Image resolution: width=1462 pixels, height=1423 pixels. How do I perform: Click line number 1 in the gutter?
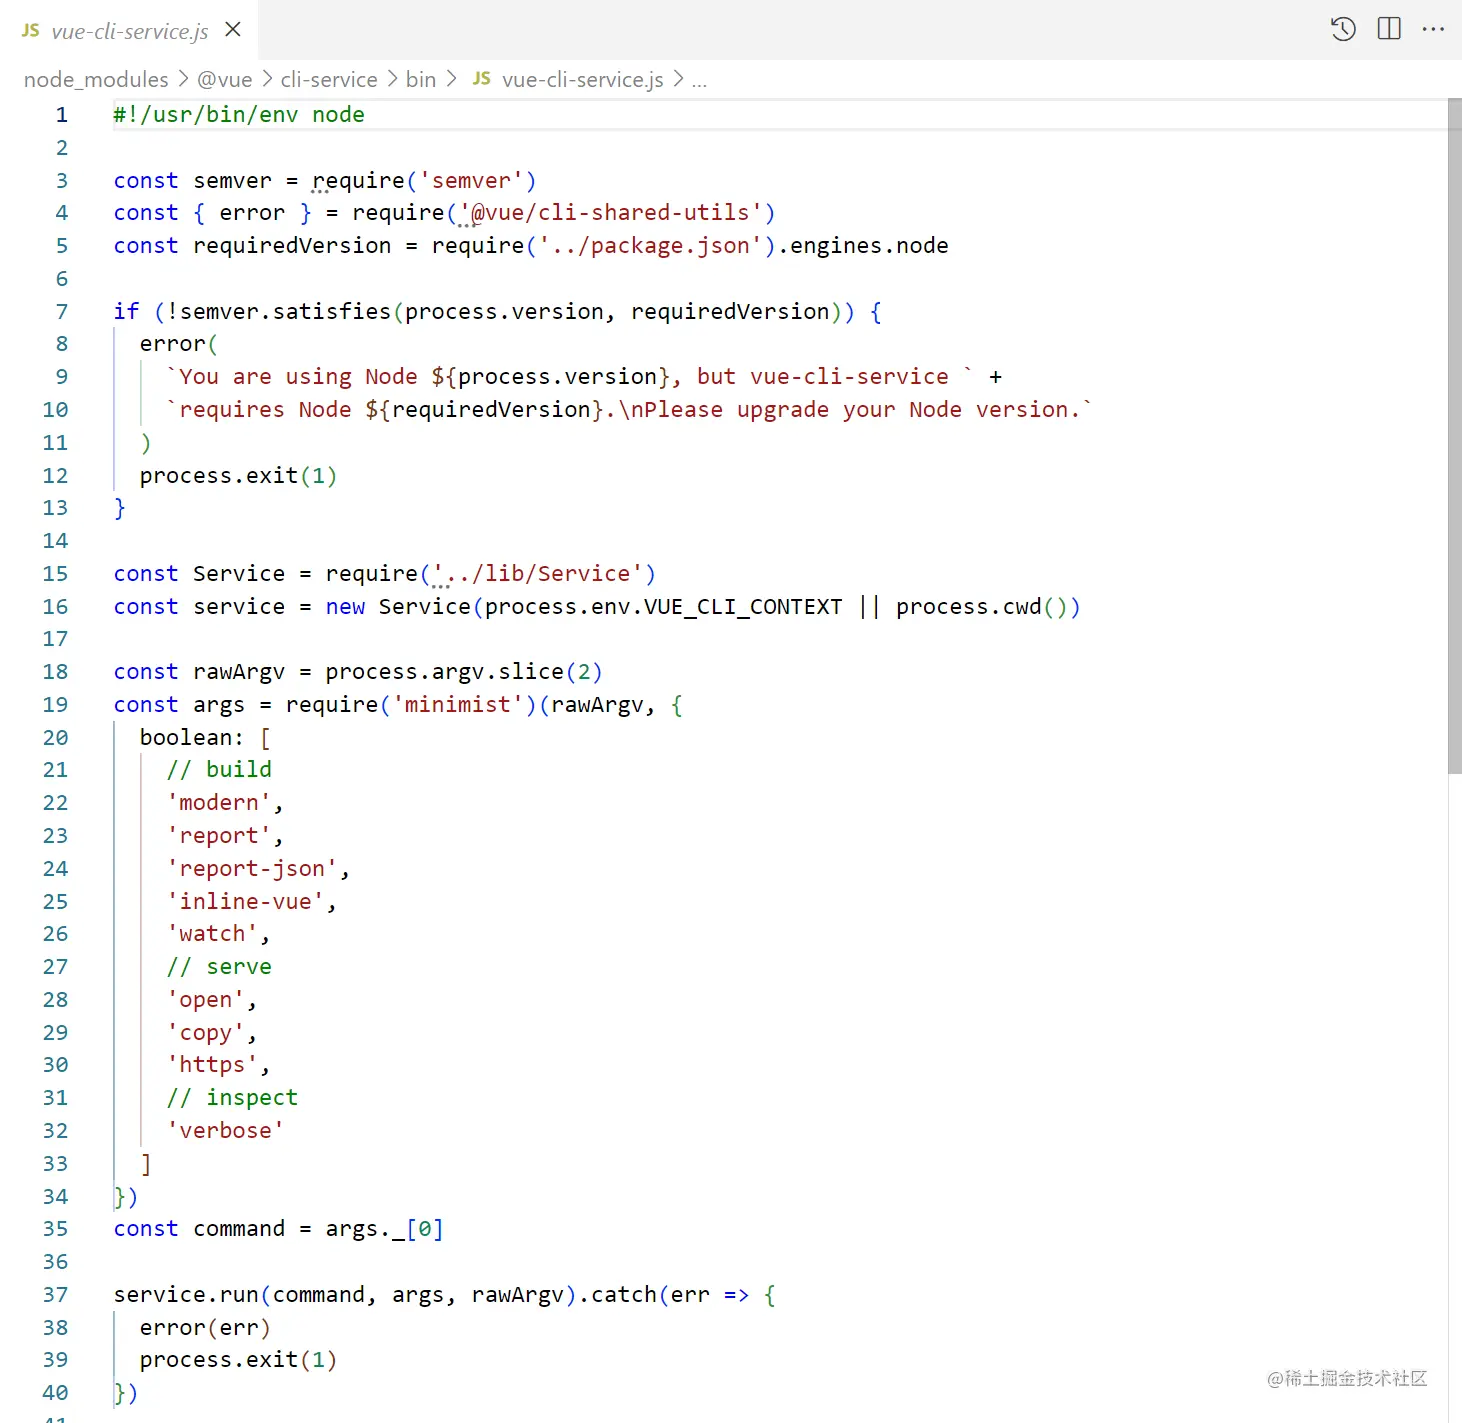pyautogui.click(x=62, y=115)
